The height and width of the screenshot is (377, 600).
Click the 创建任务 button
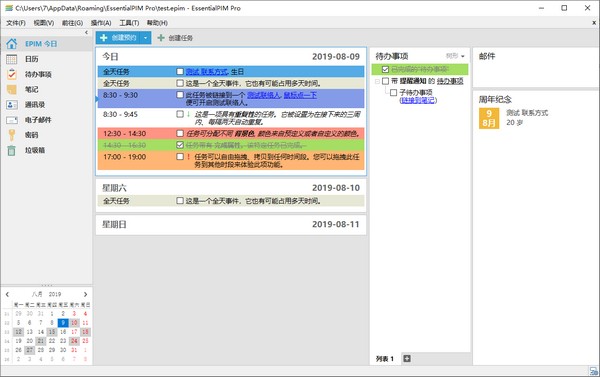pyautogui.click(x=175, y=38)
